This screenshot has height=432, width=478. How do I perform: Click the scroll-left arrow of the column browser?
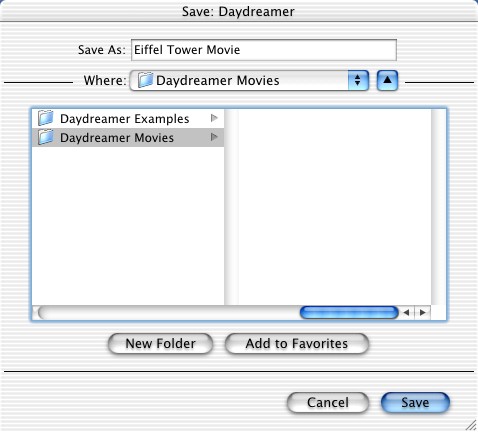tap(406, 313)
